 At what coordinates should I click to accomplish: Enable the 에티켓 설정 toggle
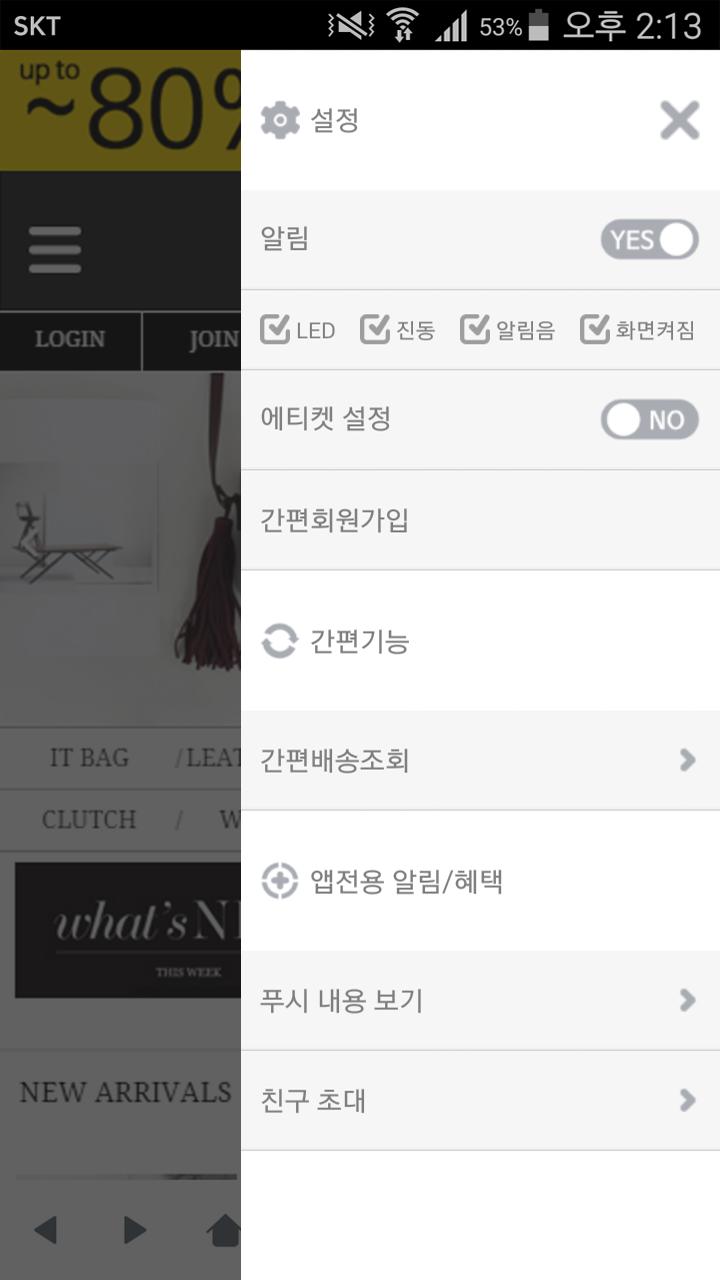click(650, 420)
